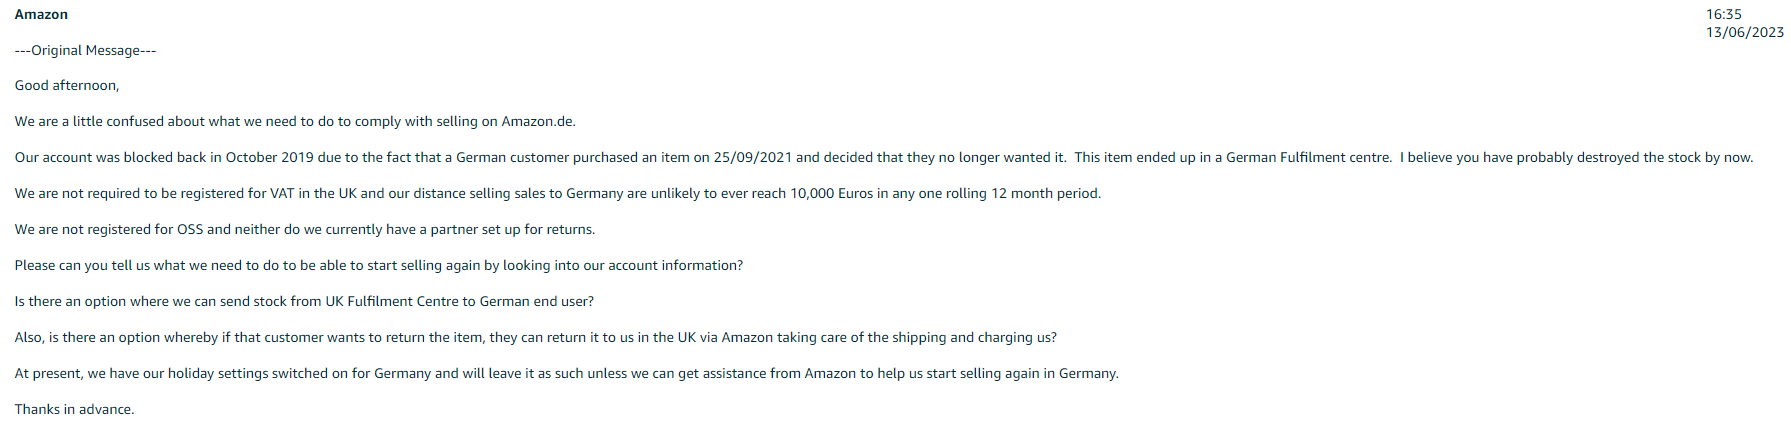The width and height of the screenshot is (1791, 440).
Task: Click the OSS registration sentence
Action: (x=305, y=230)
